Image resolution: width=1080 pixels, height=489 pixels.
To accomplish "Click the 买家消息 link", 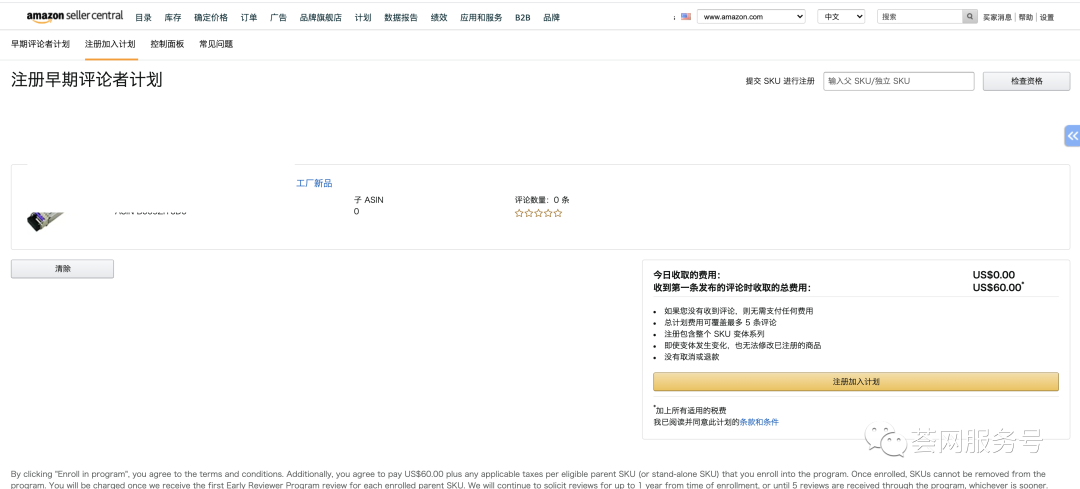I will click(x=997, y=18).
